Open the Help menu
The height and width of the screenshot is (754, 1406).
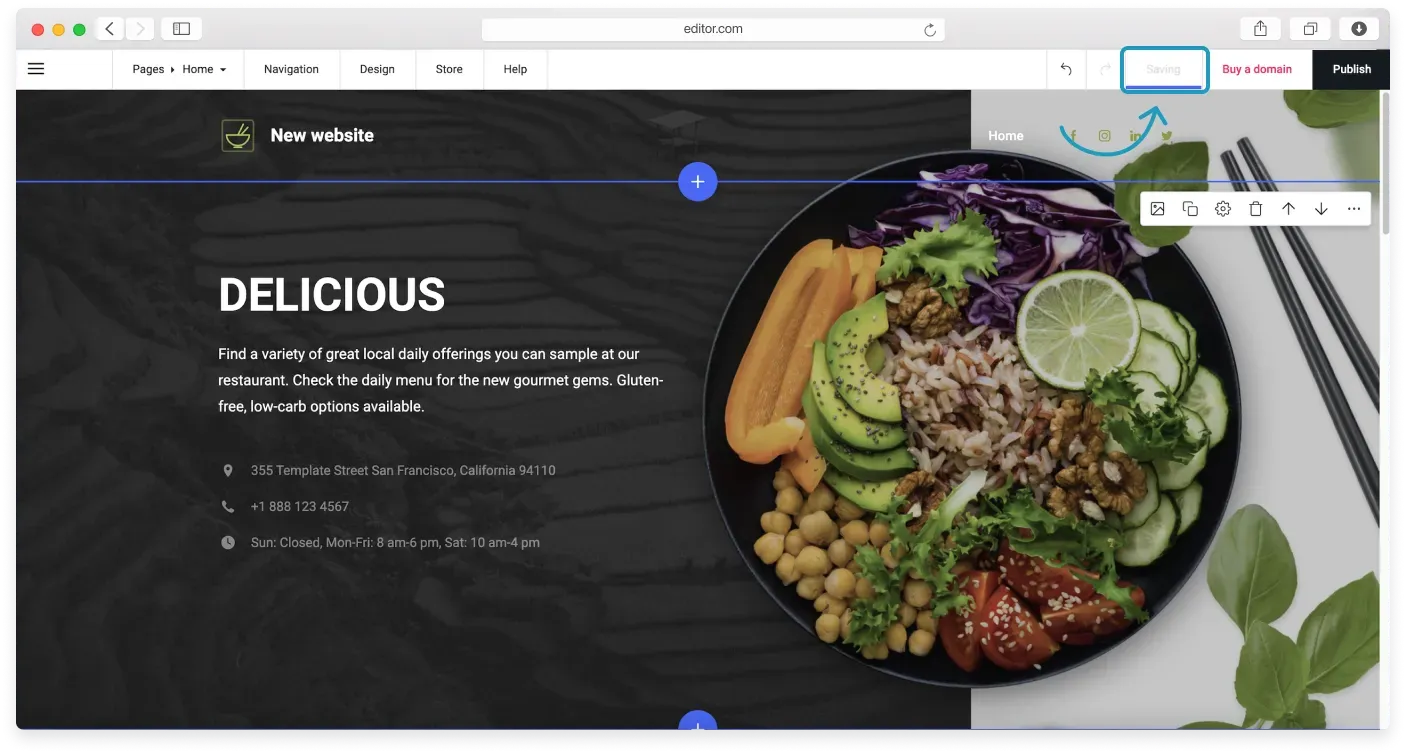pos(515,69)
